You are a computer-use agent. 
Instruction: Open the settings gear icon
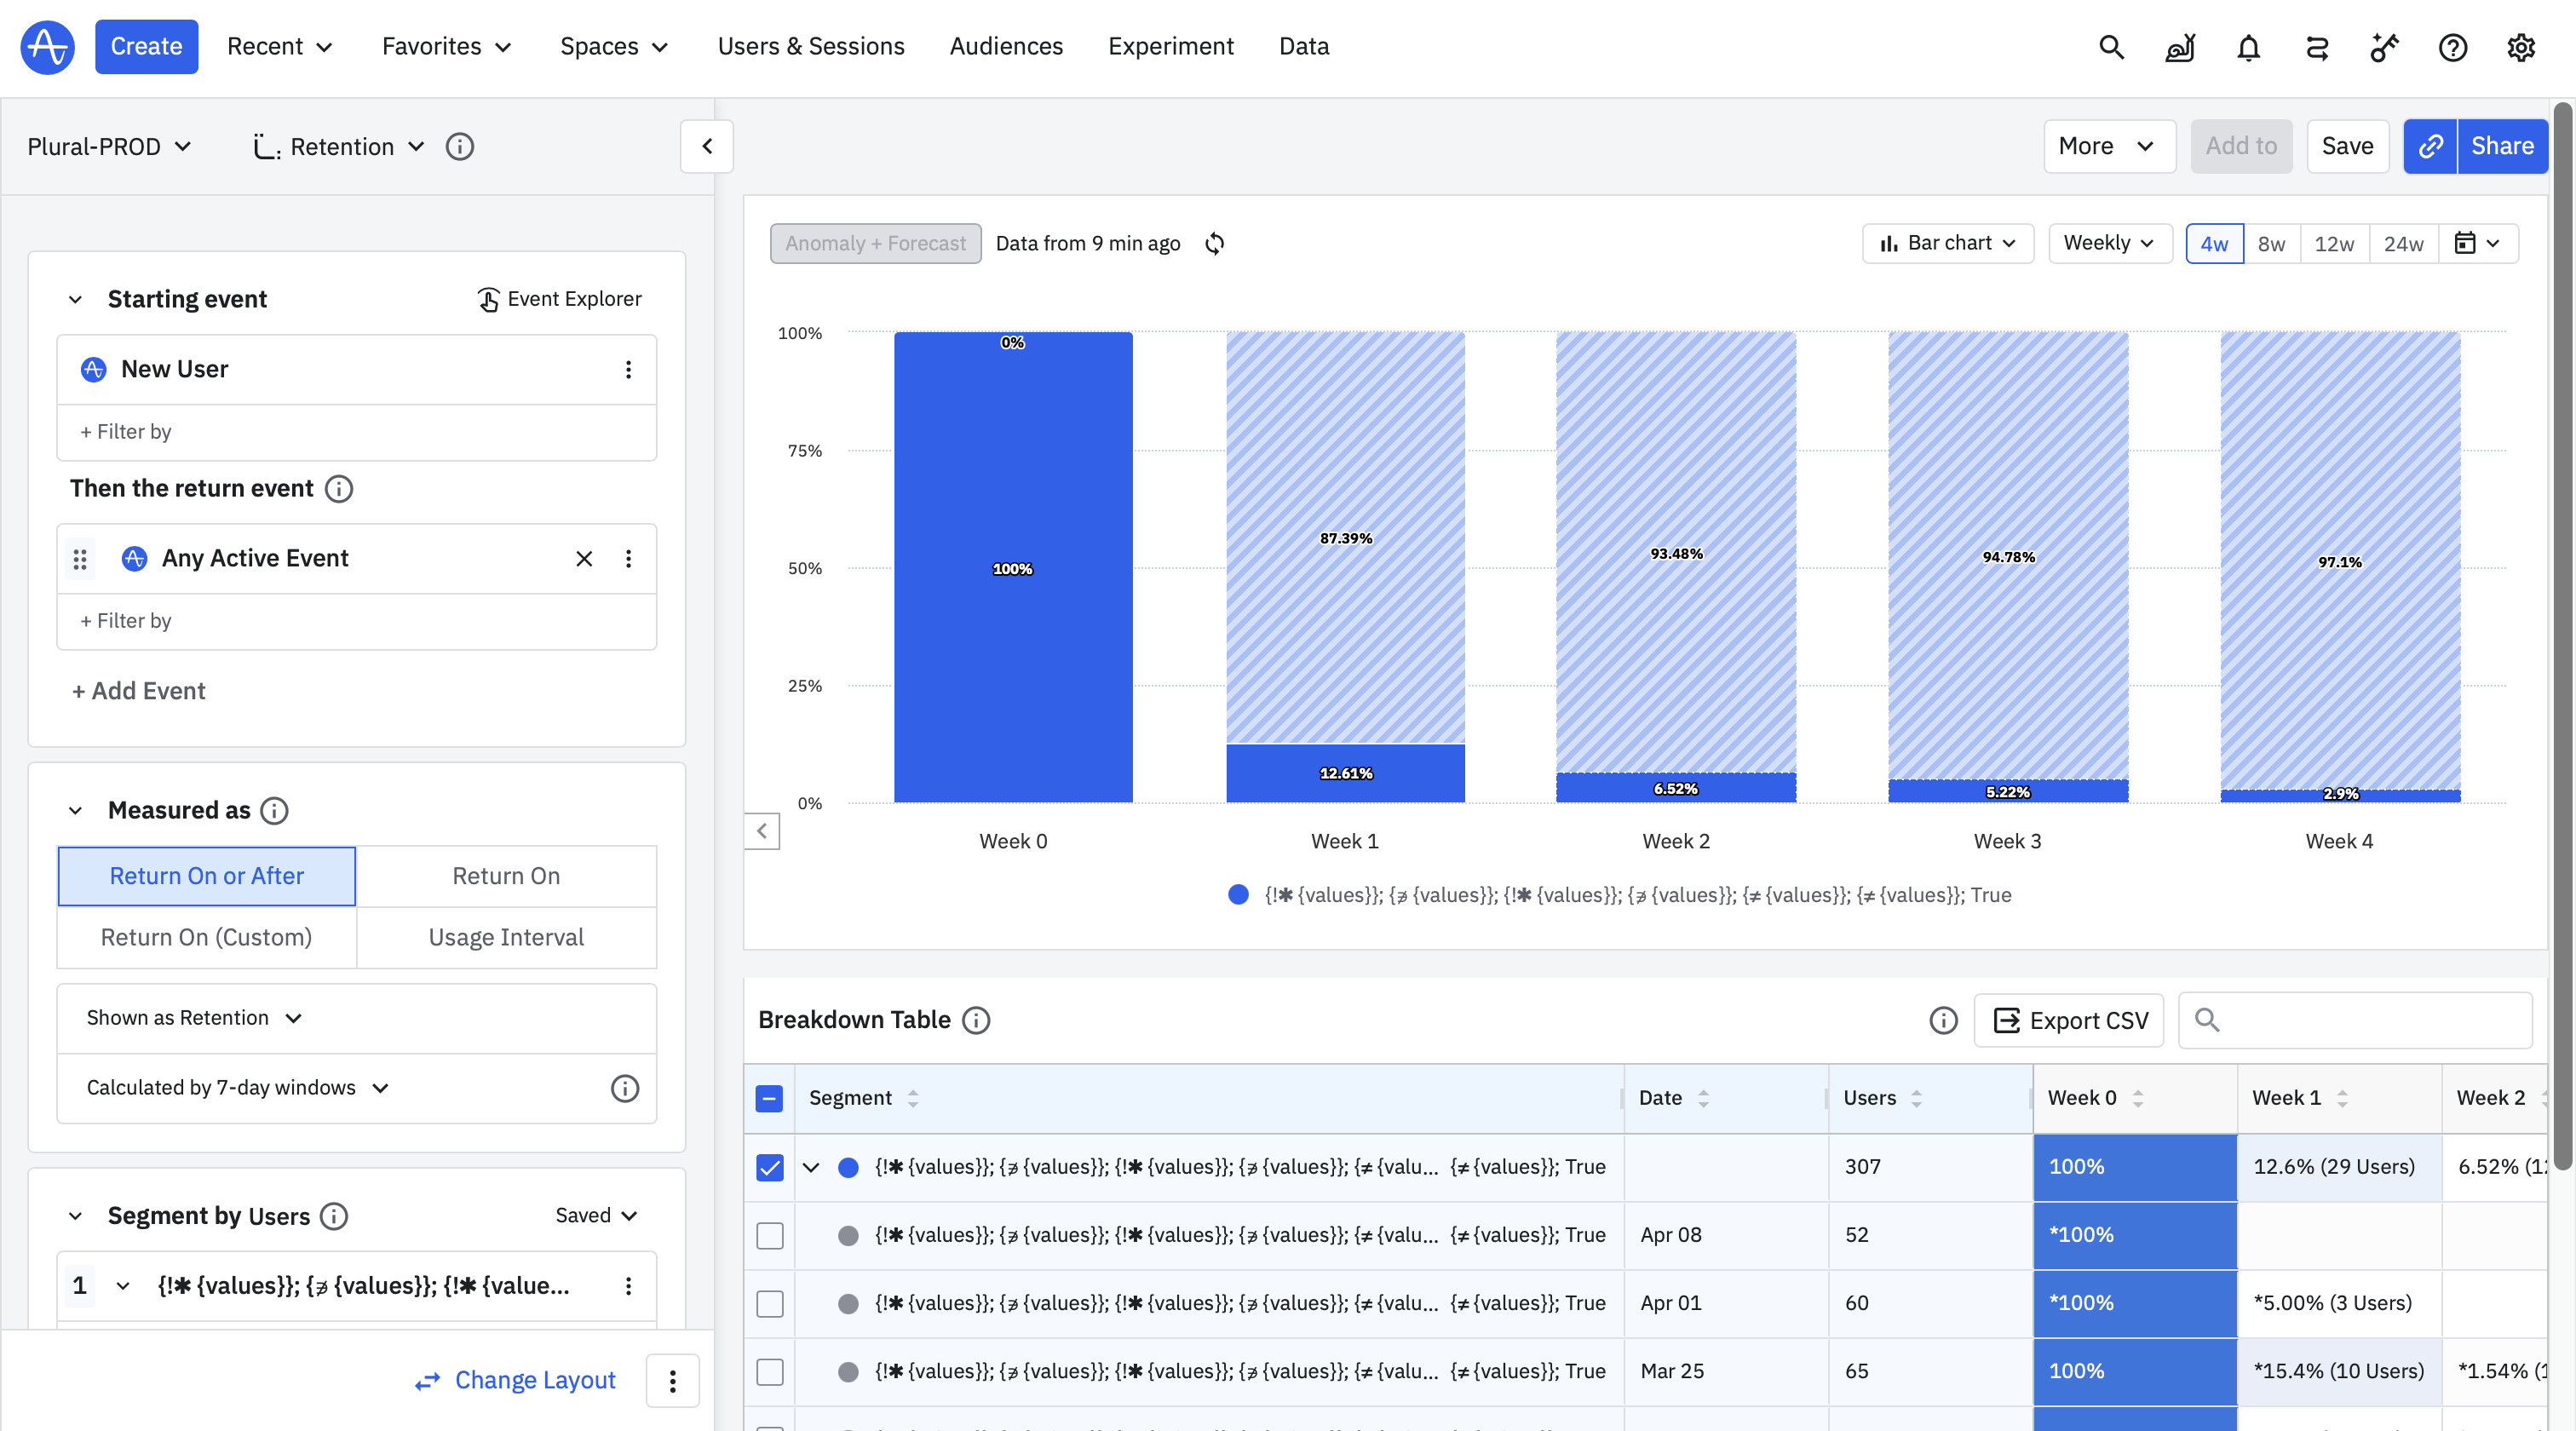point(2521,47)
